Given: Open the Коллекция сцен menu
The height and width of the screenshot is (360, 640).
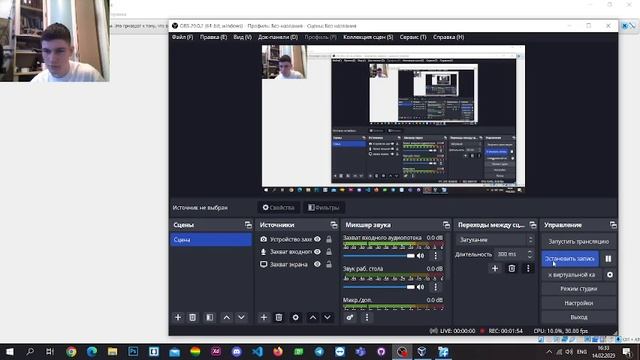Looking at the screenshot, I should 368,37.
